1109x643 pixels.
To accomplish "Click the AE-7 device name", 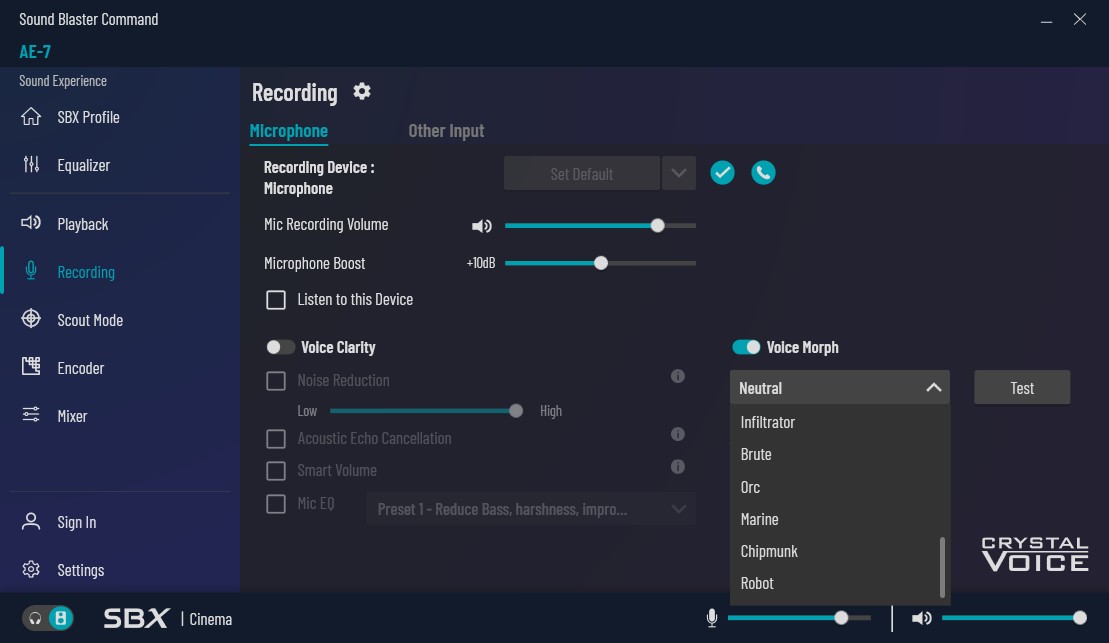I will pos(35,52).
